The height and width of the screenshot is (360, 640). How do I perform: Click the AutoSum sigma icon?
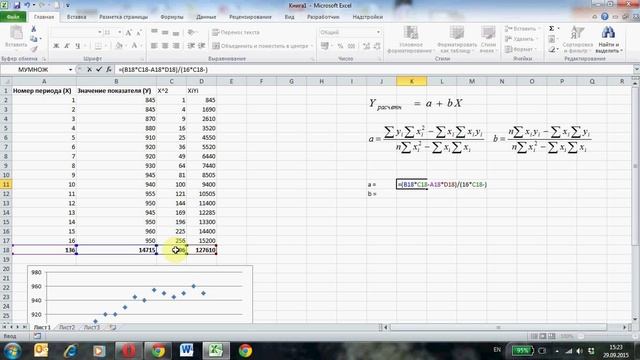[552, 29]
